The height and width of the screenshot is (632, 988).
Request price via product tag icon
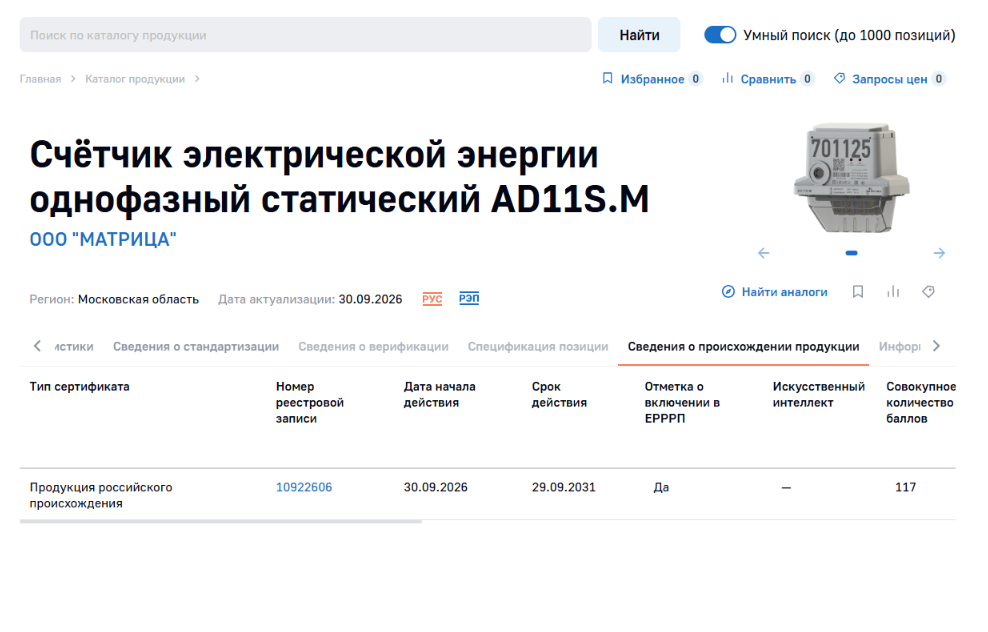(x=928, y=292)
